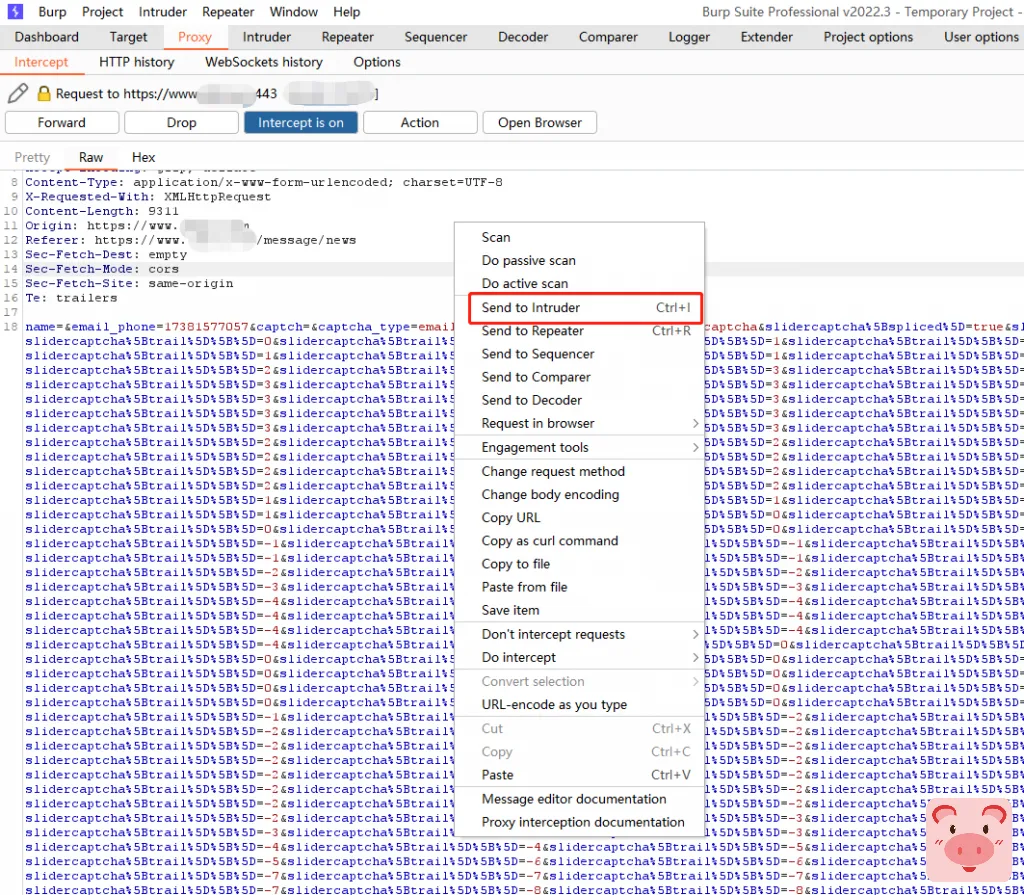Open Proxy interception documentation
Screen dimensions: 1024x895
click(x=579, y=822)
